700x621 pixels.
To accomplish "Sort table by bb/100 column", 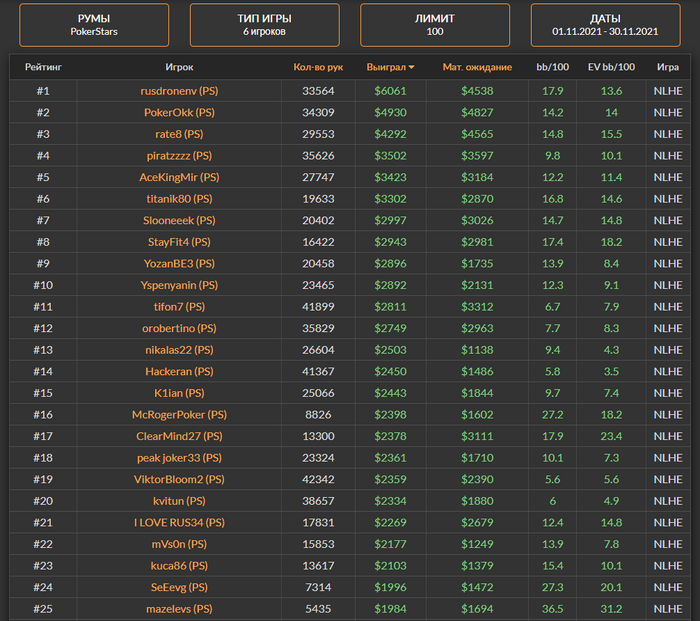I will click(x=552, y=68).
